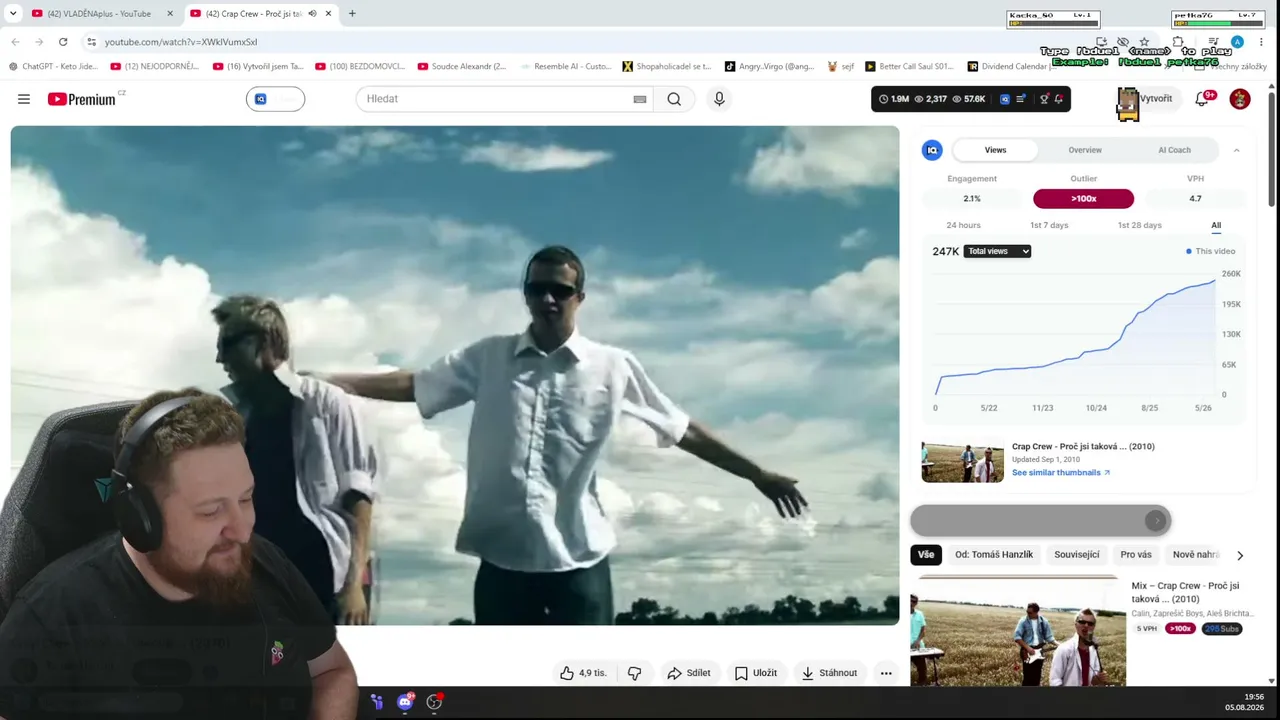1280x720 pixels.
Task: Click inside the Hledat search field
Action: 495,99
